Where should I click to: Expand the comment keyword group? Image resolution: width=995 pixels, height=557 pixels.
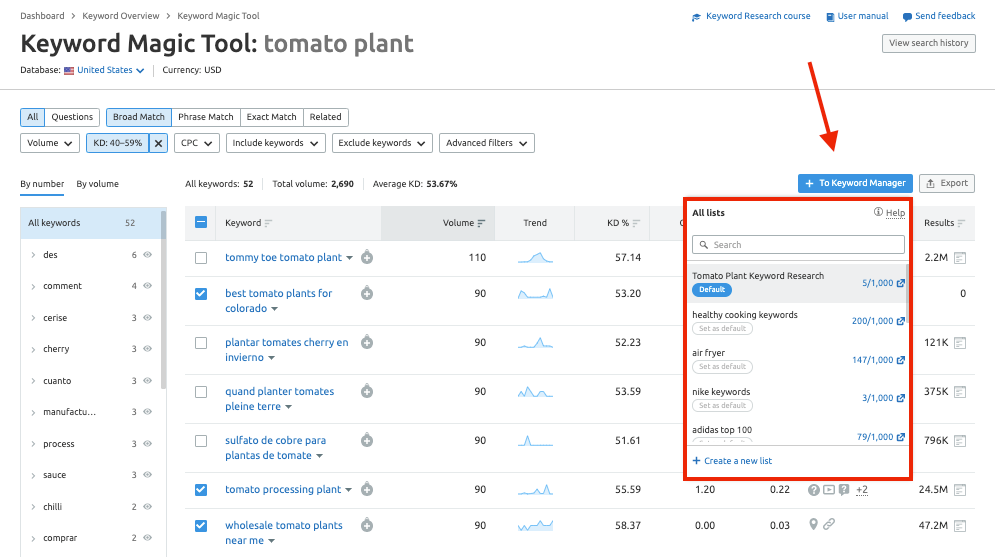[x=33, y=286]
